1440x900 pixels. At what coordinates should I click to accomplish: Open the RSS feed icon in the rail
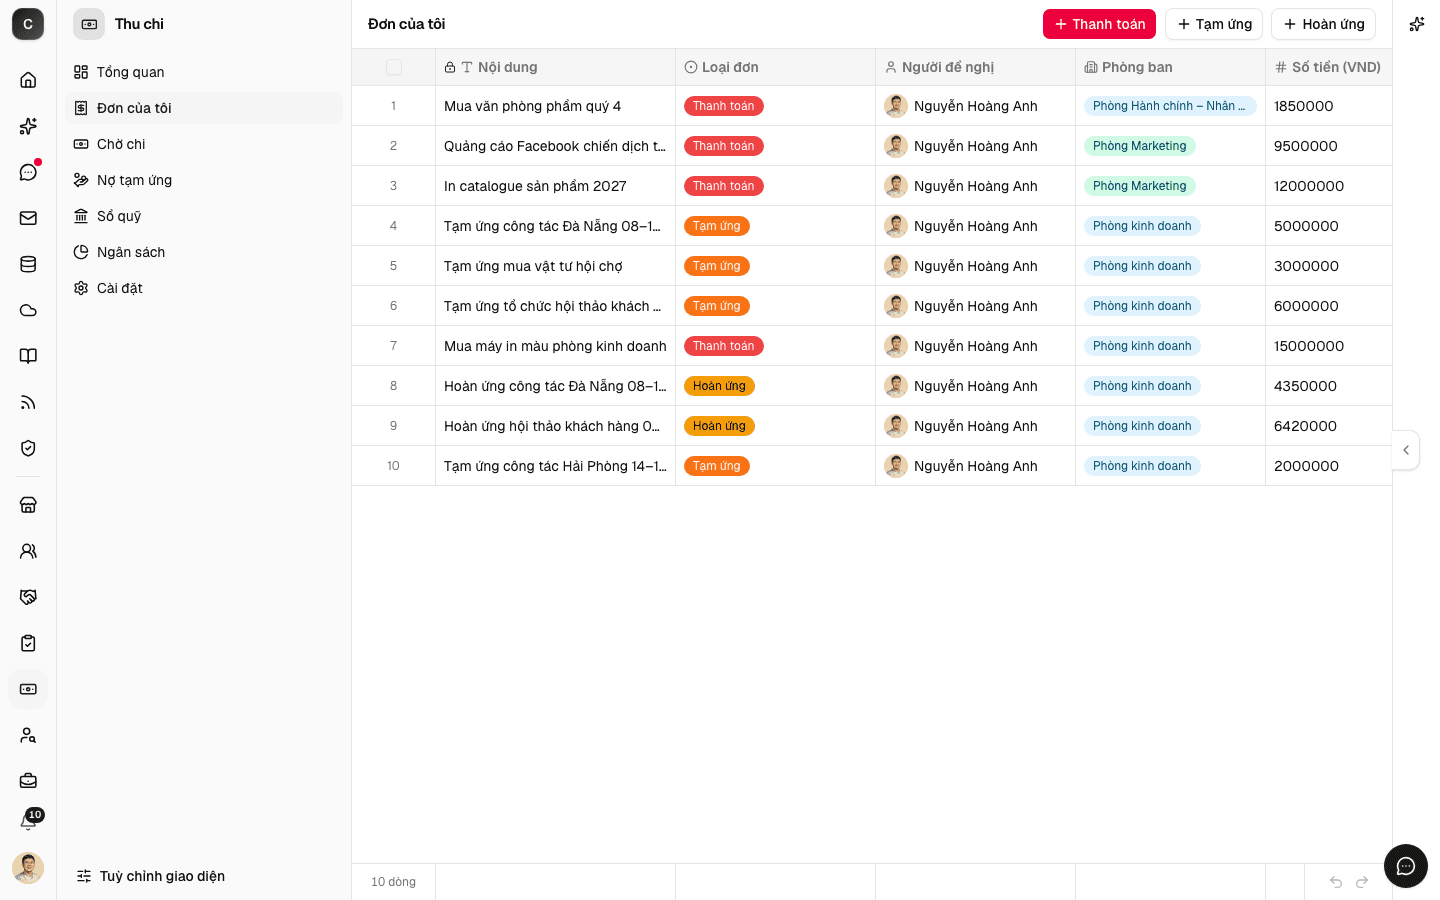point(28,402)
